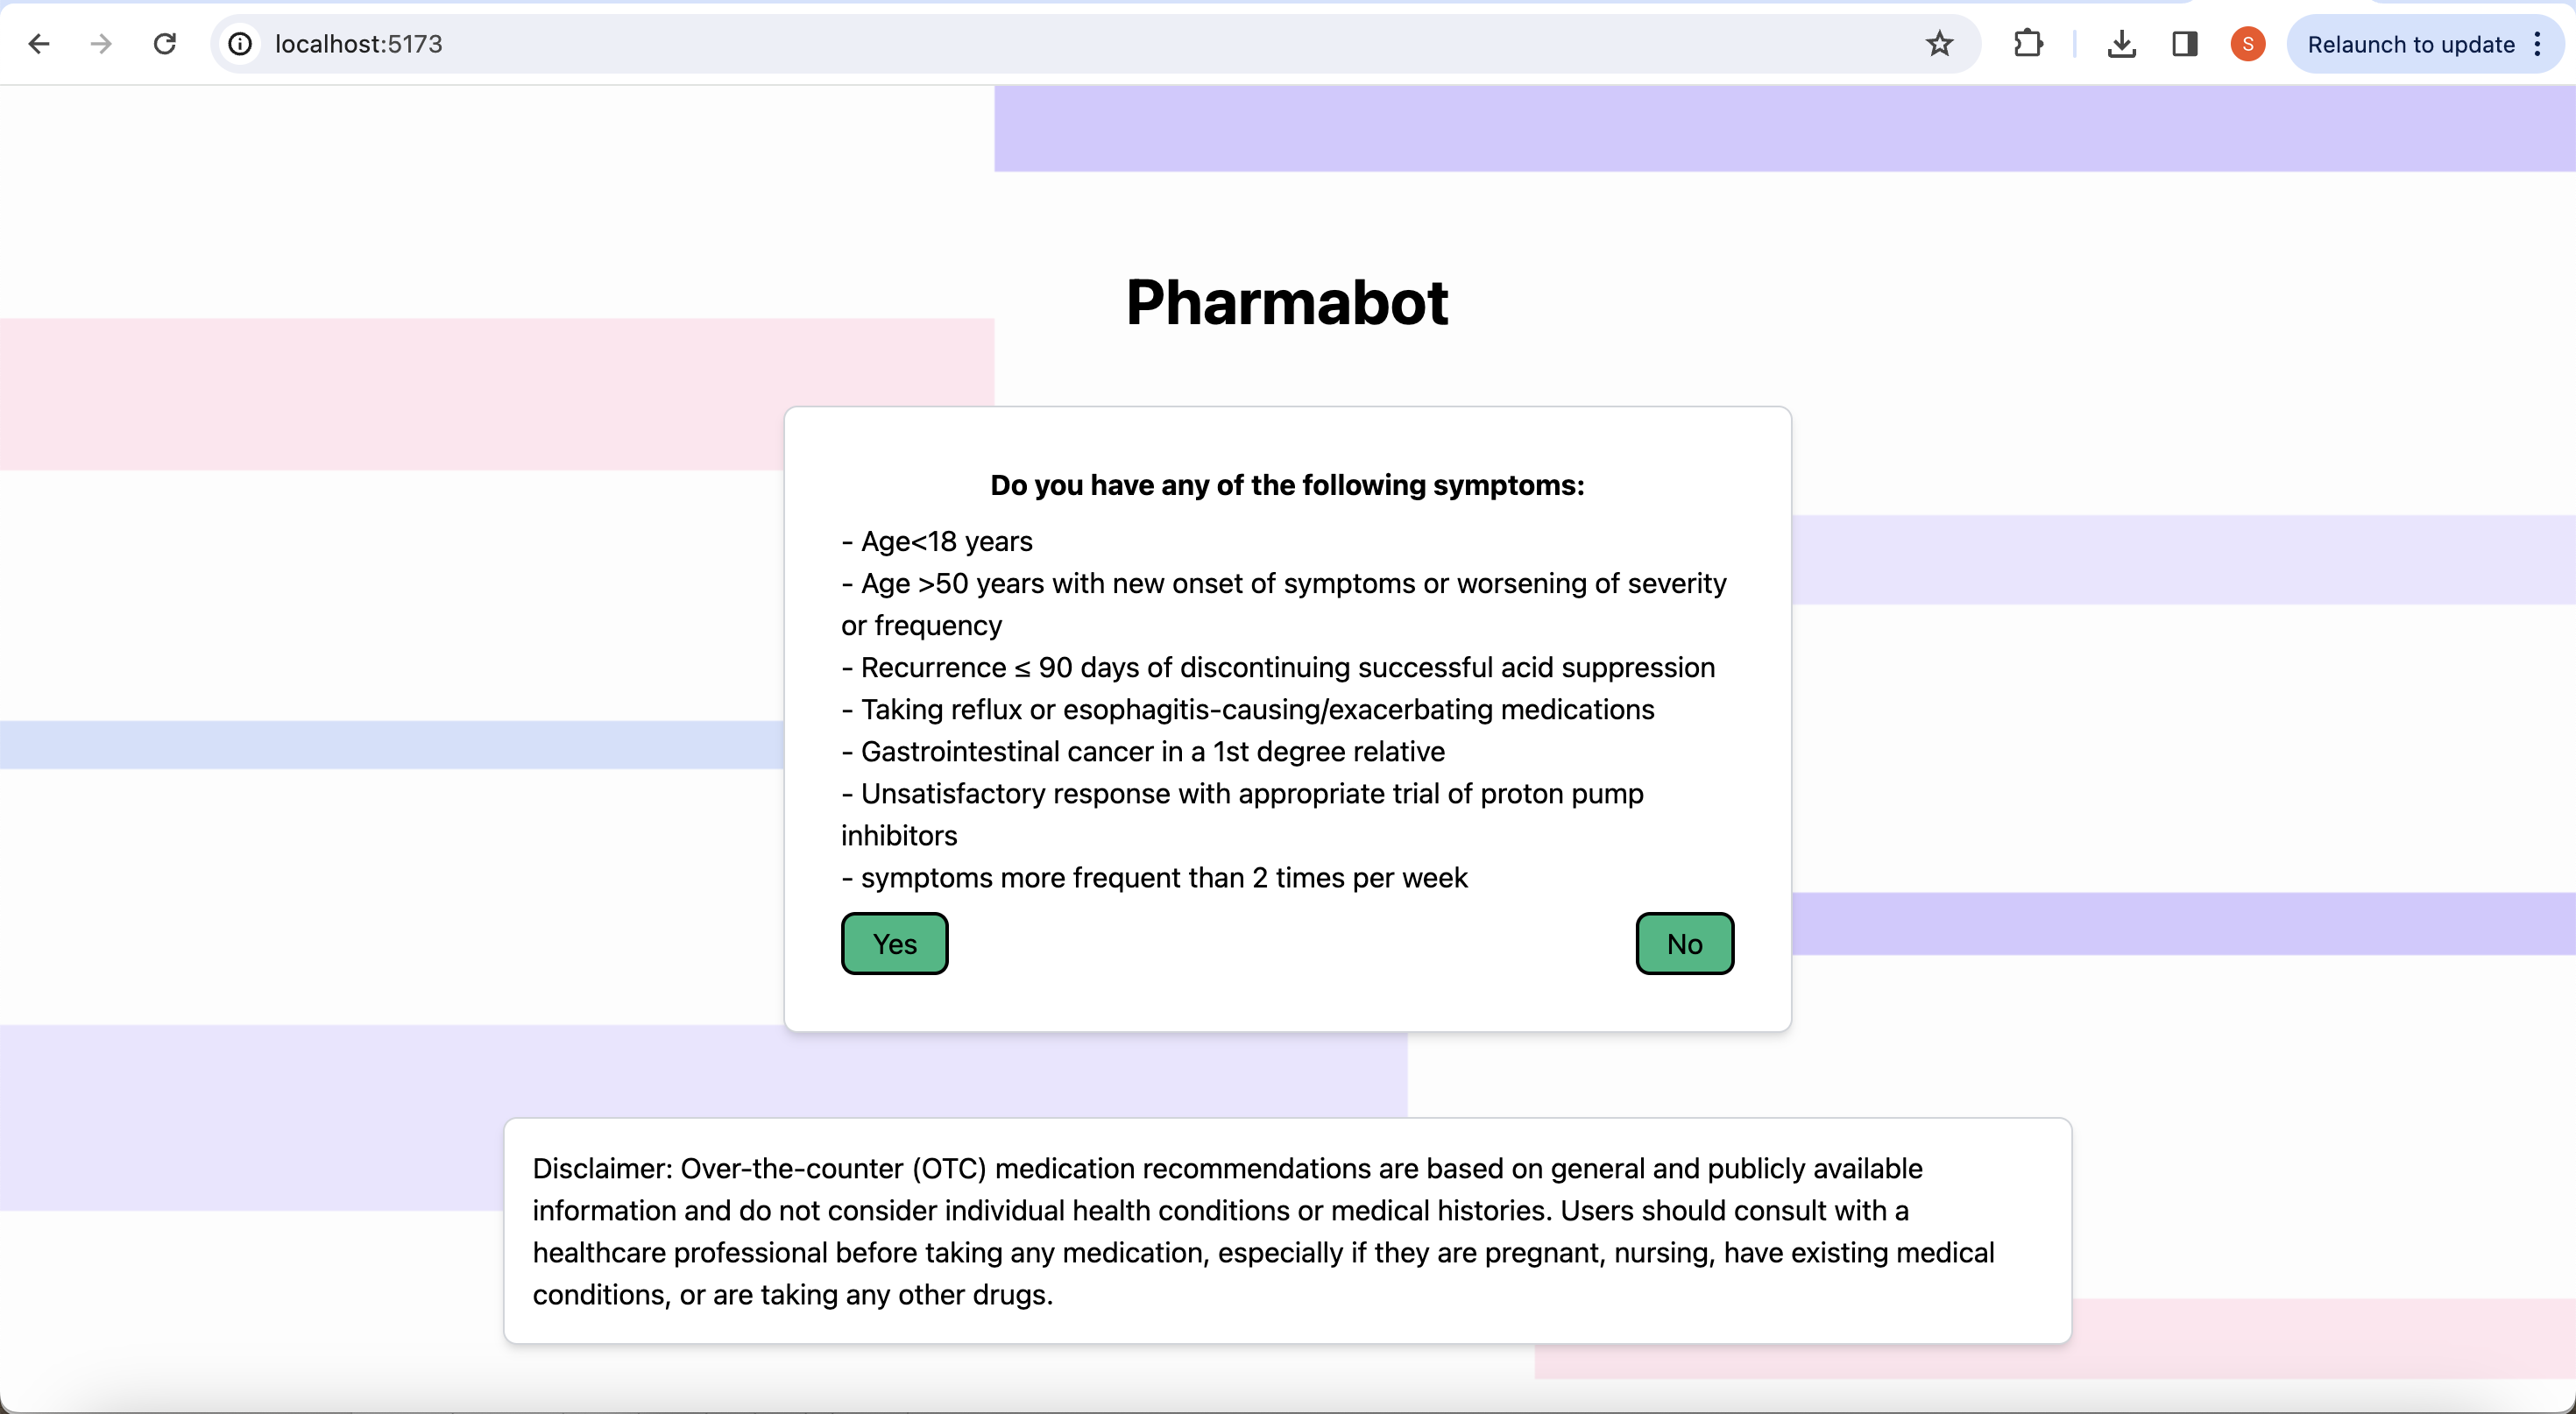Reload the Pharmabot page
The width and height of the screenshot is (2576, 1414).
(166, 44)
